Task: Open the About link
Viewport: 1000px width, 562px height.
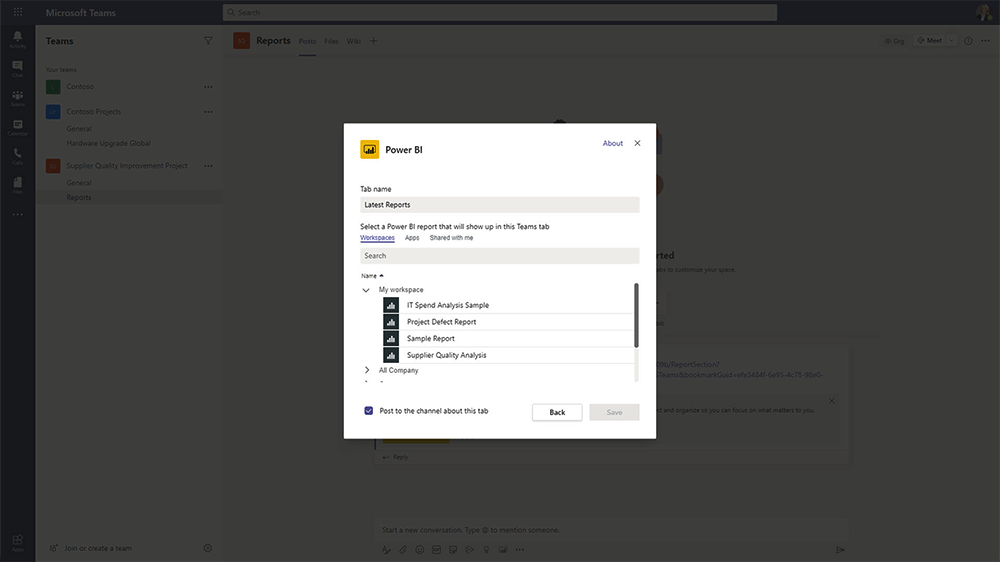Action: tap(612, 143)
